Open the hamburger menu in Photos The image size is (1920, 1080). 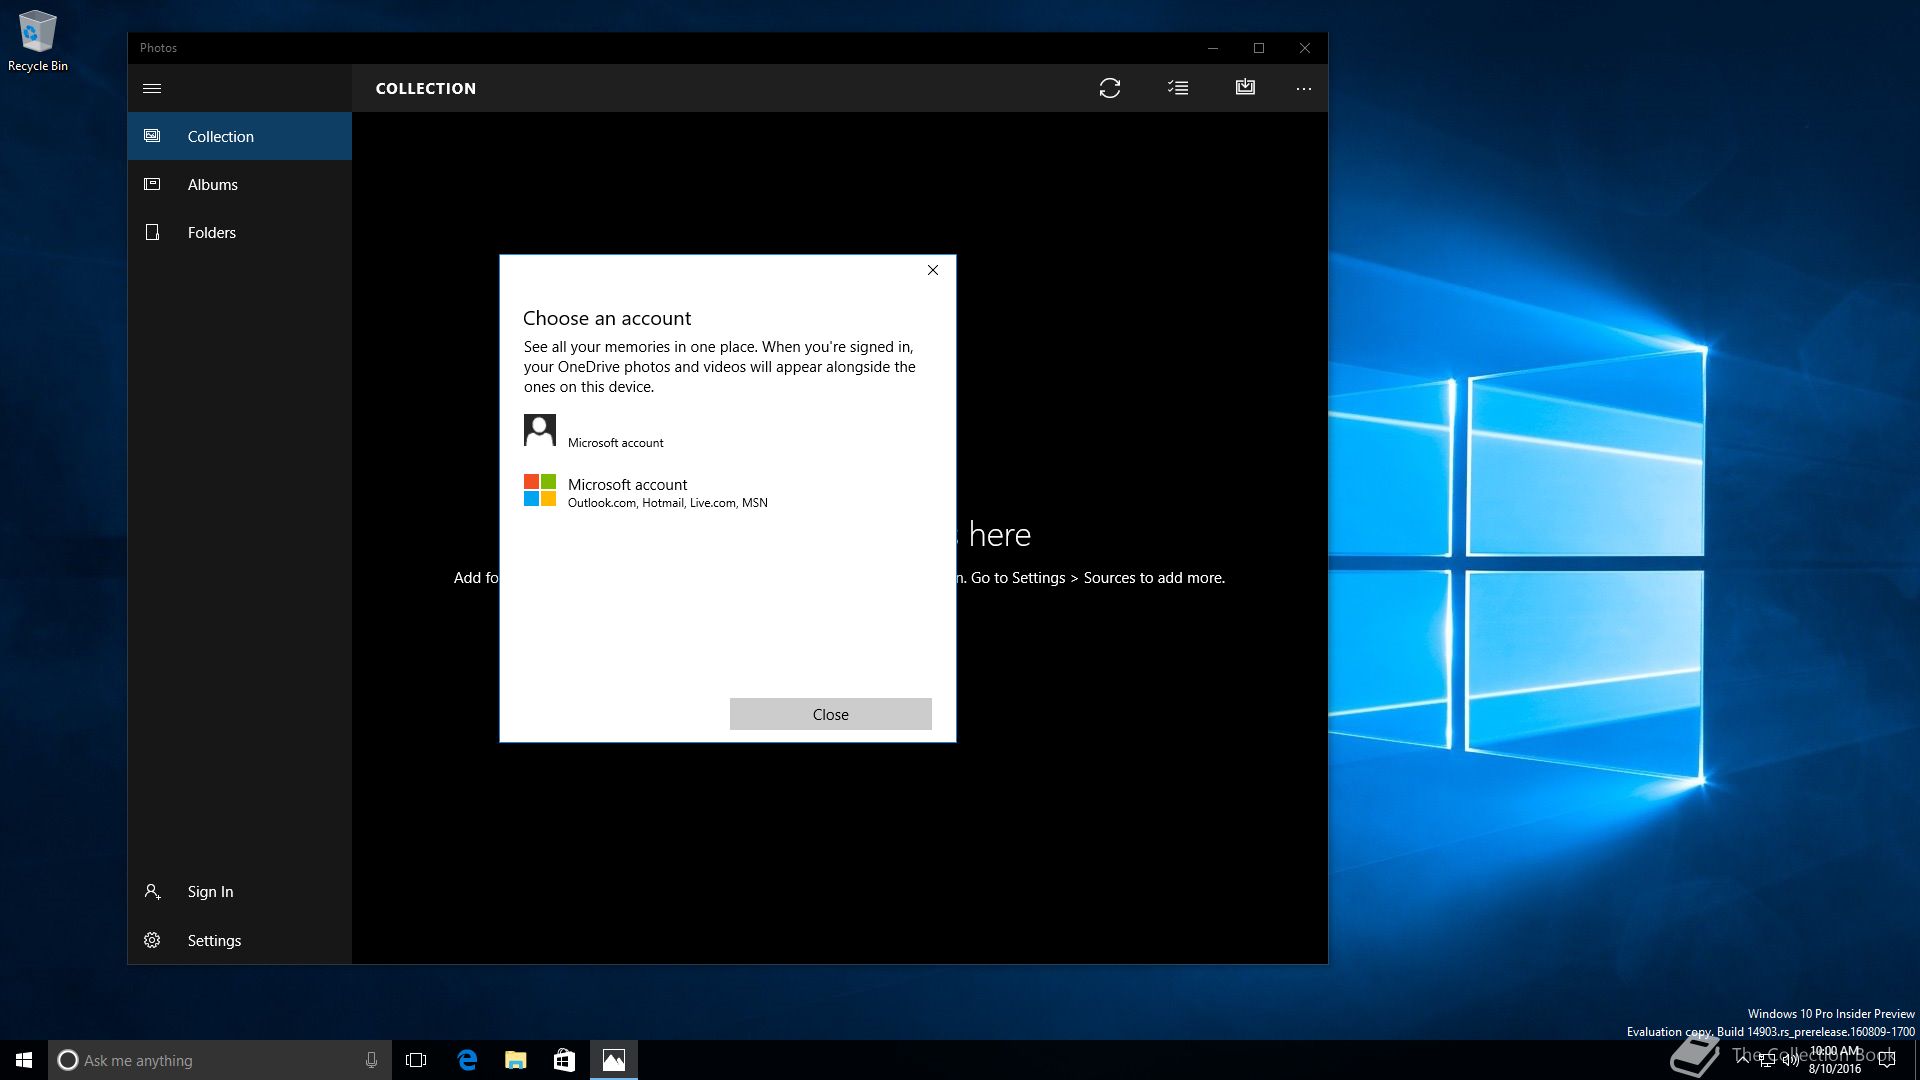coord(152,88)
